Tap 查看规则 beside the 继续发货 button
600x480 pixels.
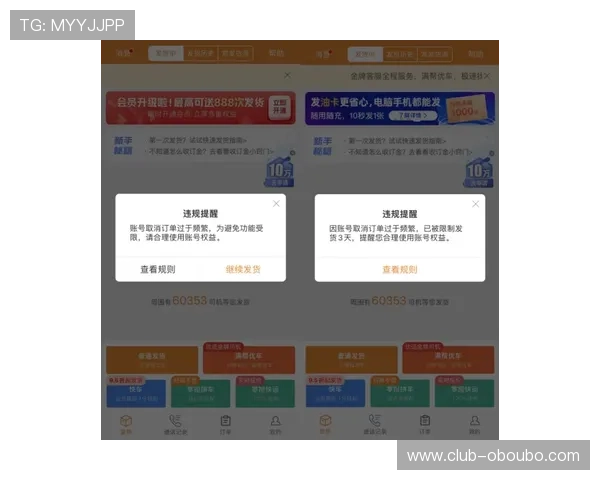158,269
